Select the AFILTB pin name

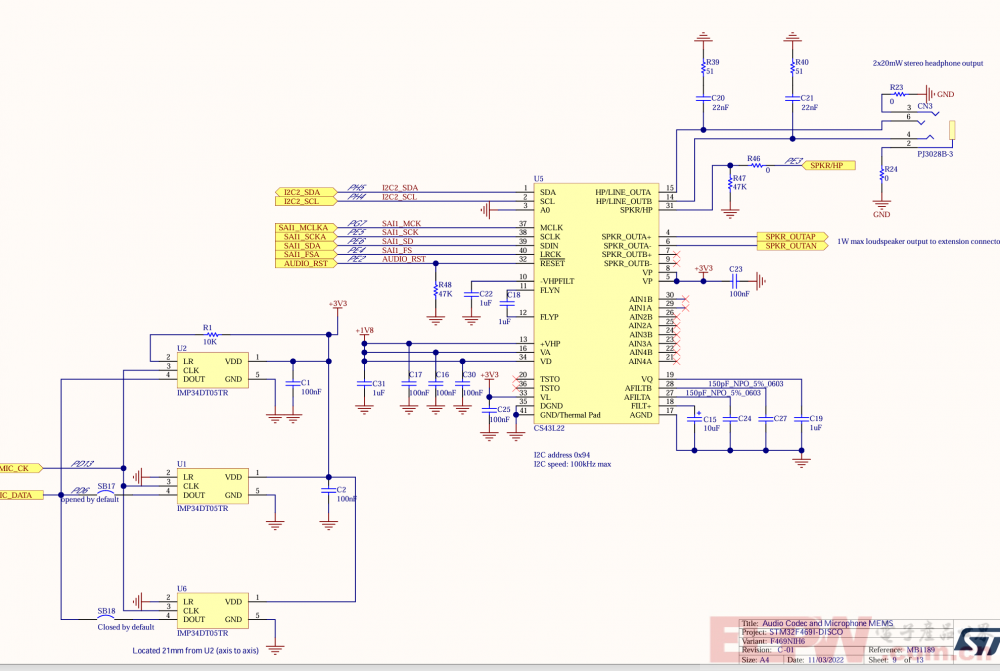(638, 388)
